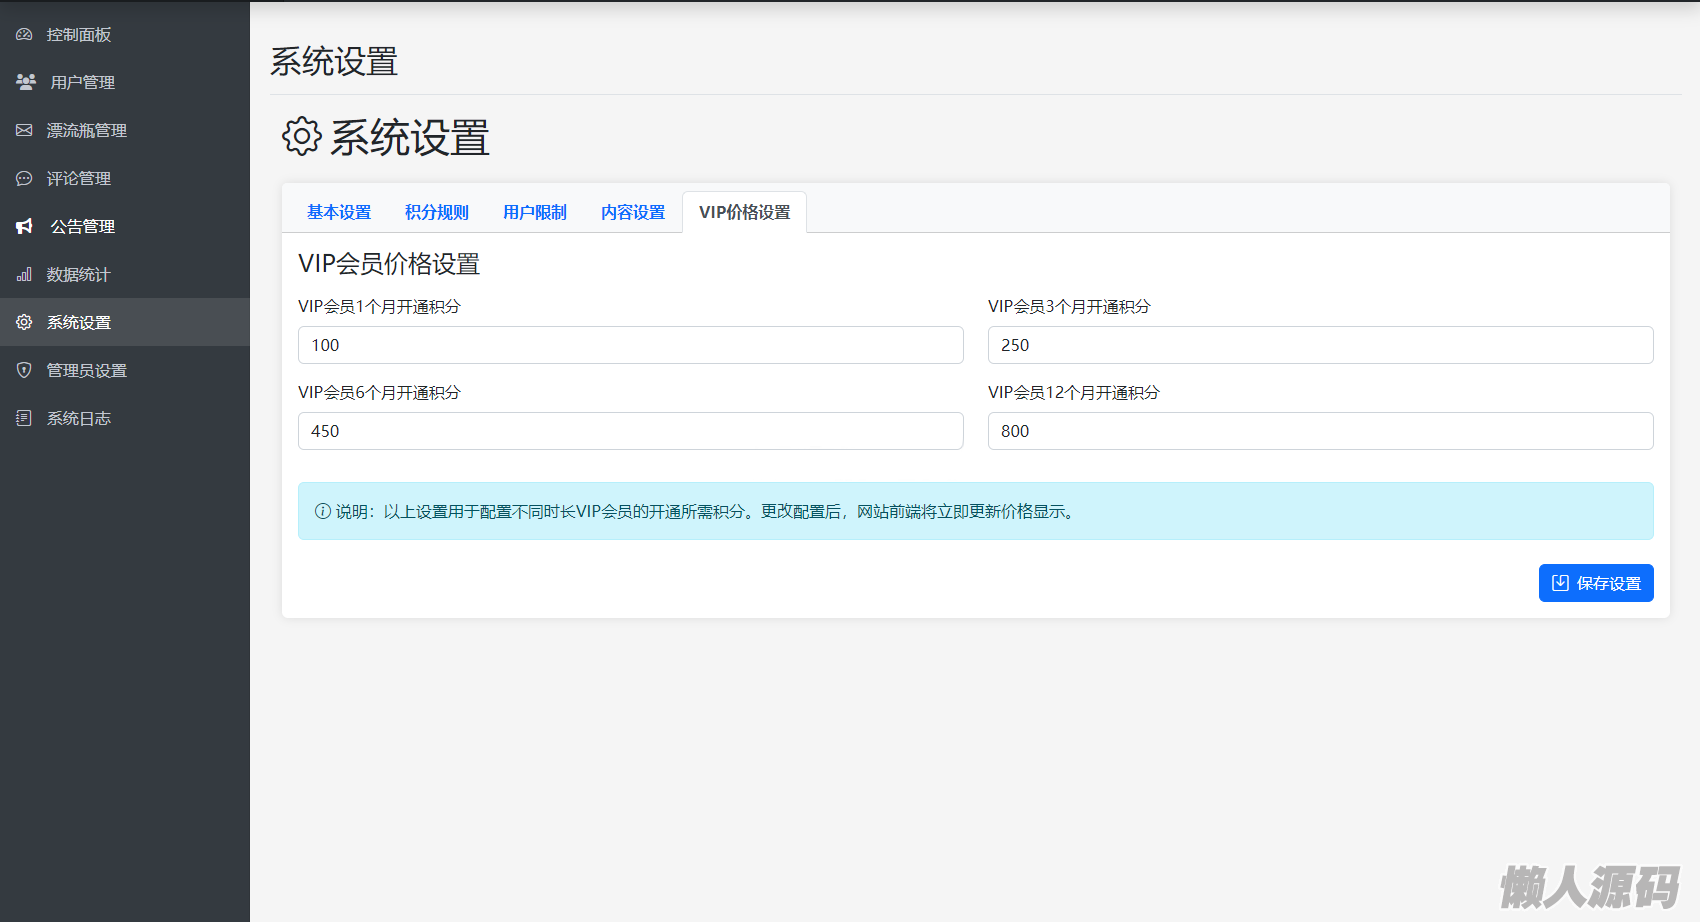The image size is (1700, 922).
Task: Click the data statistics bar chart icon
Action: [24, 274]
